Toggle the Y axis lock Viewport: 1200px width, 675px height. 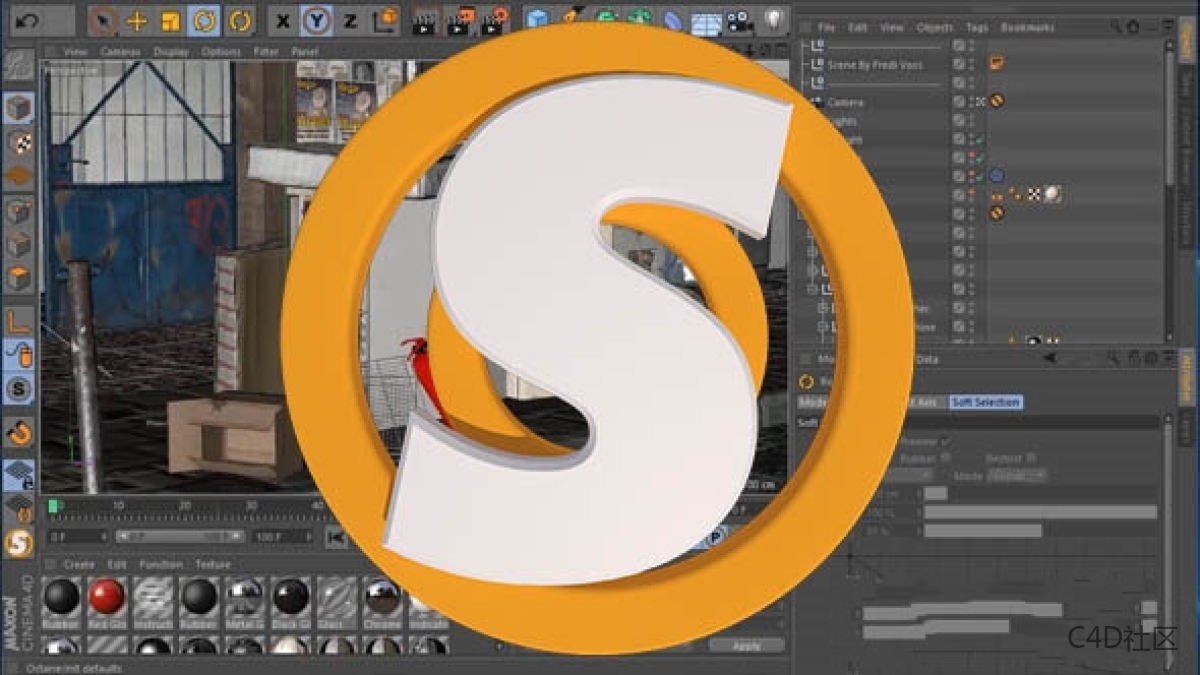[316, 17]
